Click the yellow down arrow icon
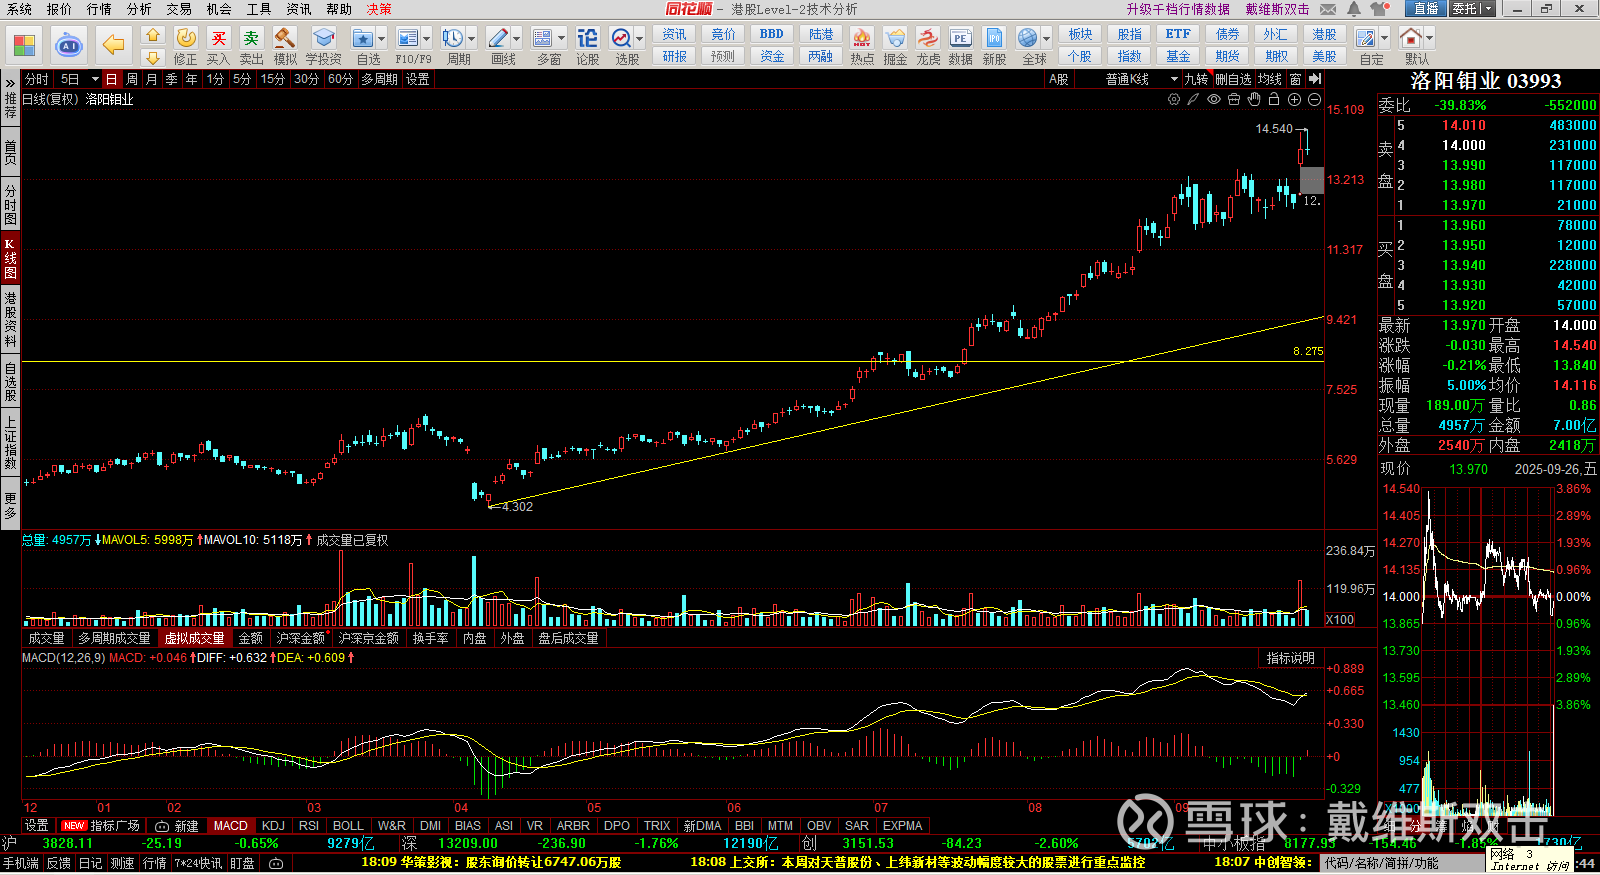Viewport: 1600px width, 875px height. point(152,58)
